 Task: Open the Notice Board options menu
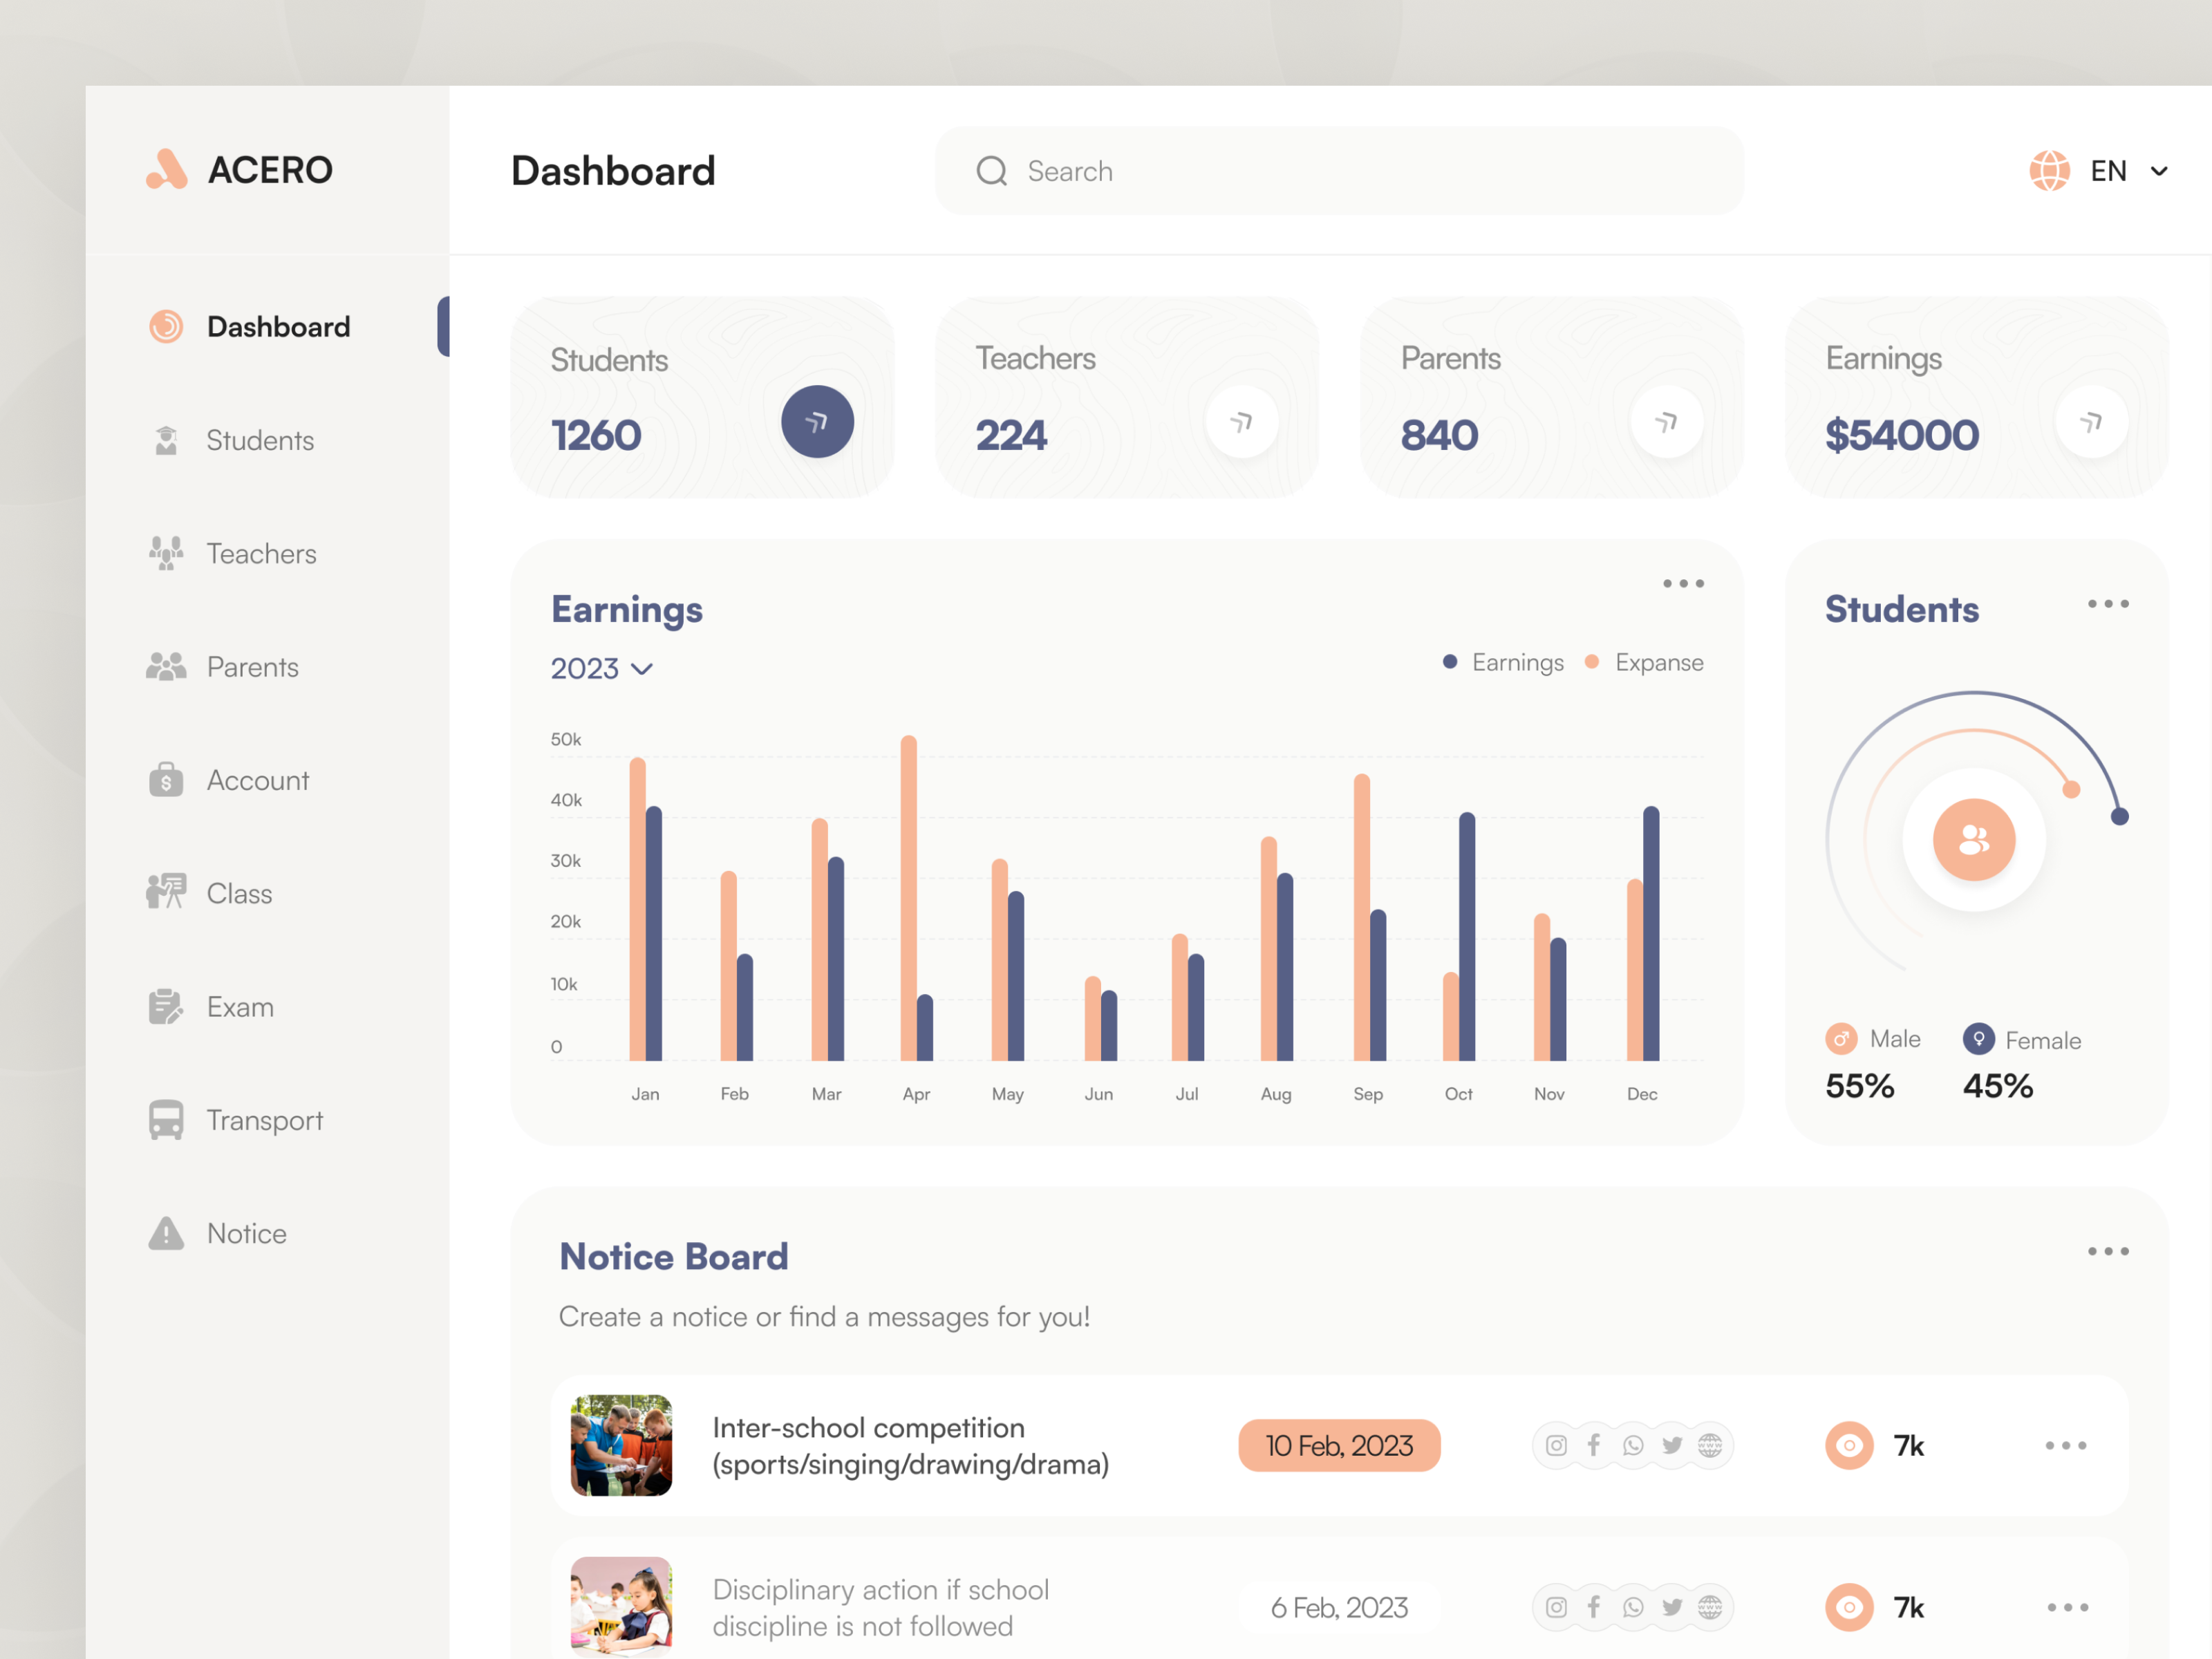[x=2107, y=1250]
